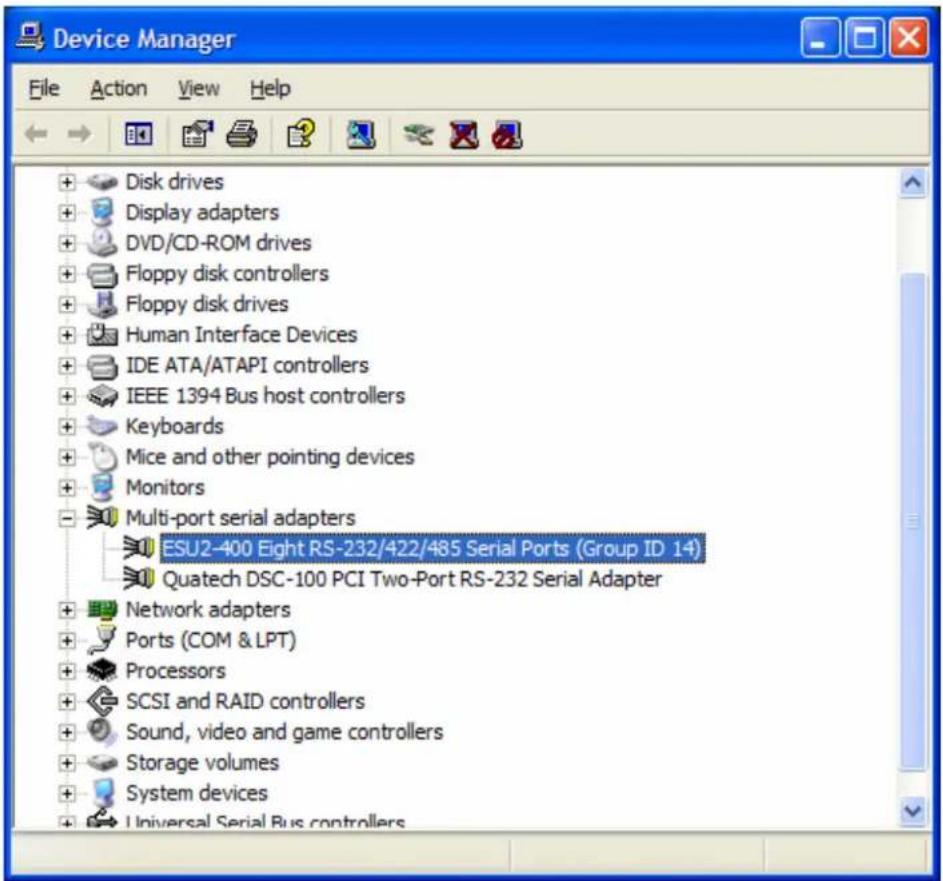943x881 pixels.
Task: Open the Properties toolbar icon
Action: 197,134
